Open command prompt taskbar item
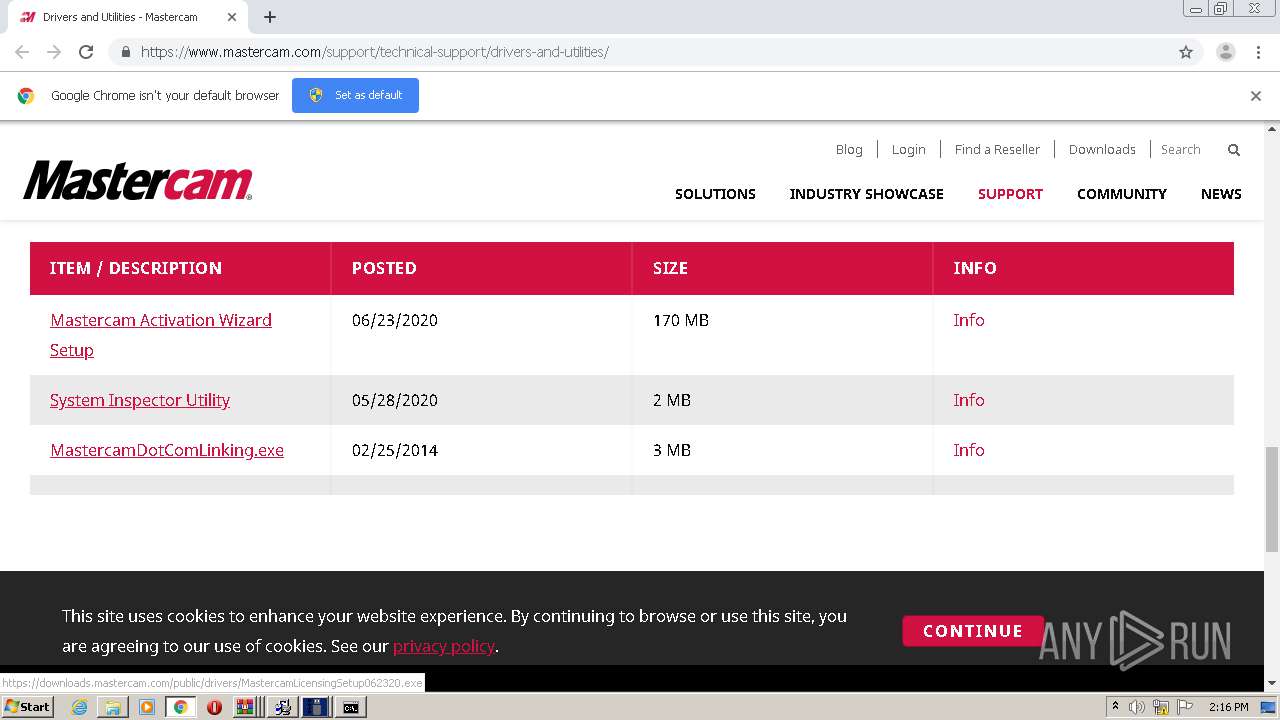Screen dimensions: 1280x720 (x=351, y=707)
